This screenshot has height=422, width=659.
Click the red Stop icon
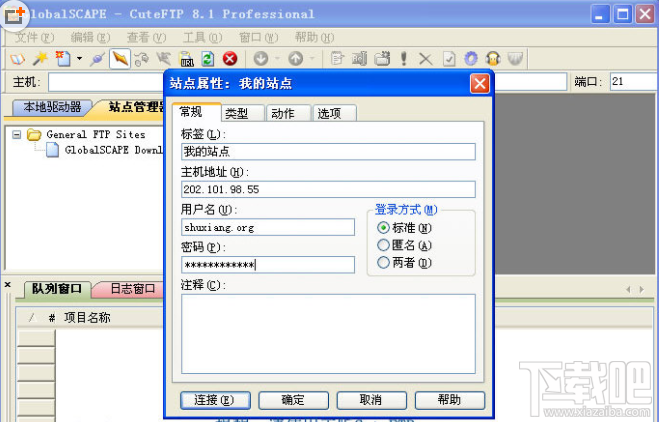coord(230,59)
